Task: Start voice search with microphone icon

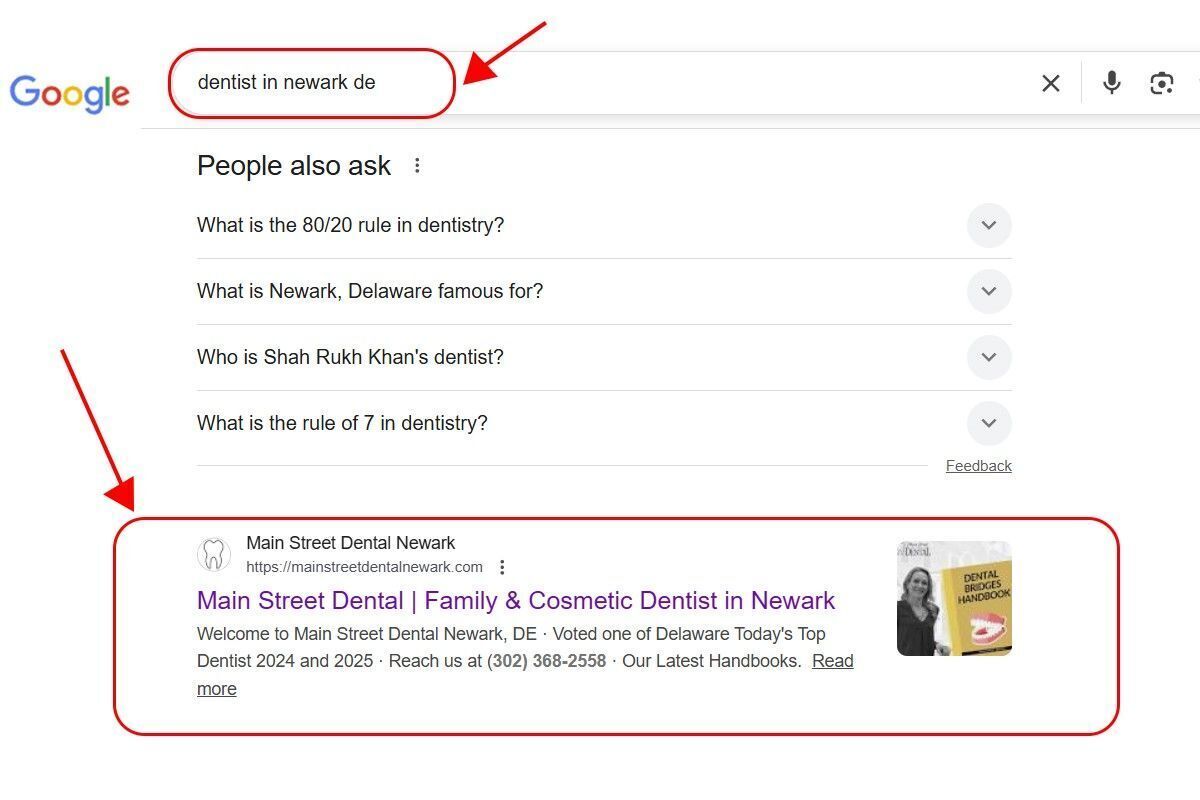Action: pyautogui.click(x=1112, y=83)
